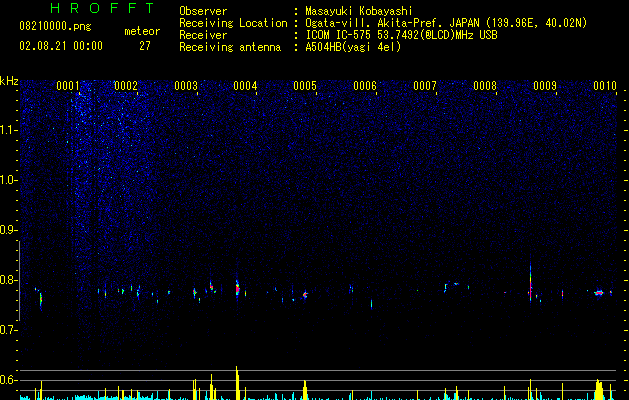629x400 pixels.
Task: Click the meteor count 27
Action: [145, 46]
